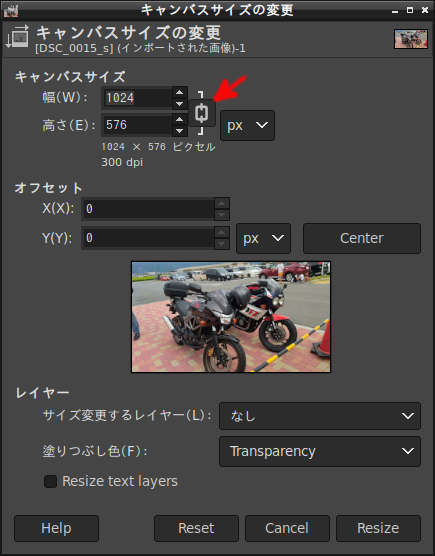Click the height input field showing 576

pos(138,125)
